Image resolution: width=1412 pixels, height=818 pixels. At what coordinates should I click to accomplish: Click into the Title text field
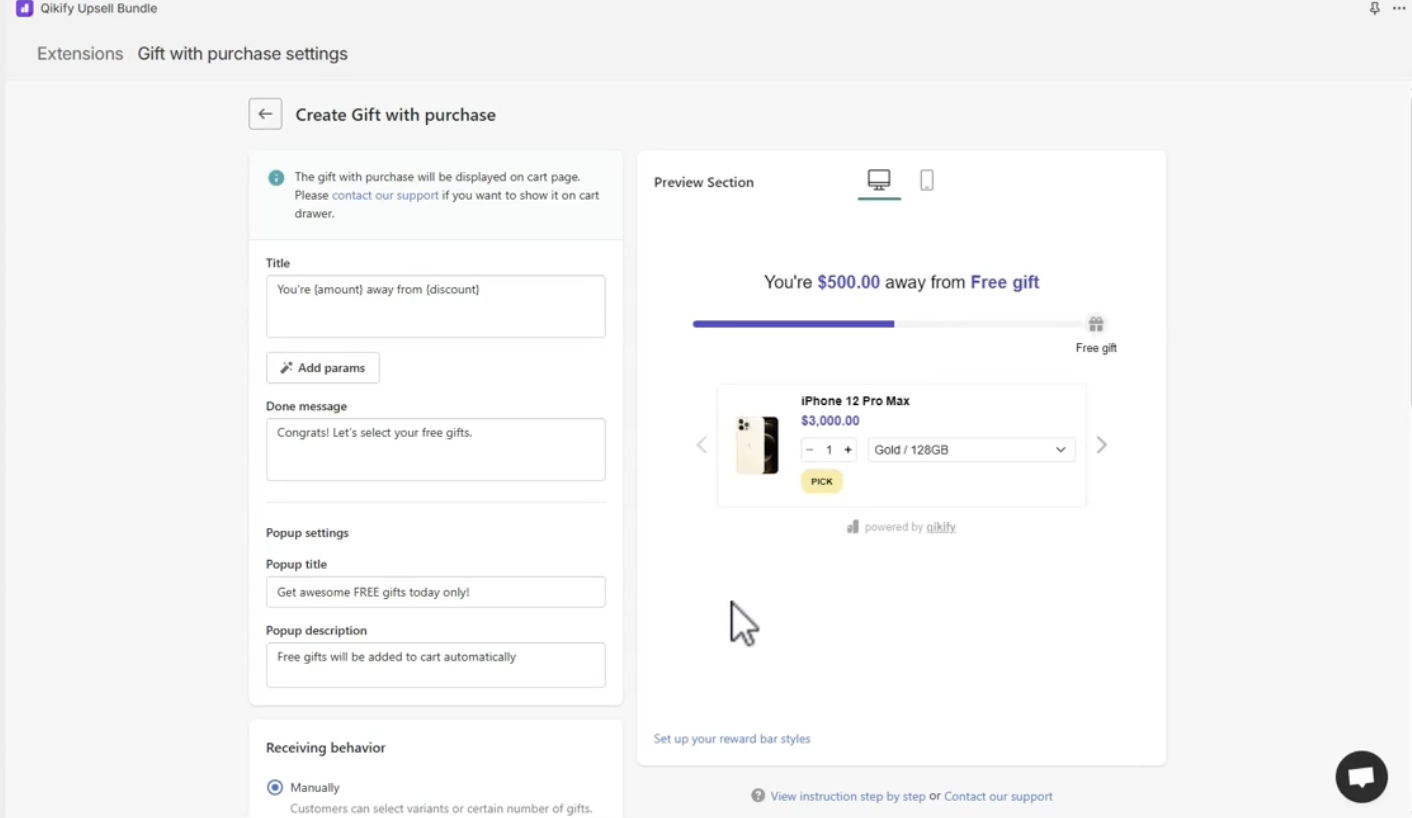tap(436, 307)
